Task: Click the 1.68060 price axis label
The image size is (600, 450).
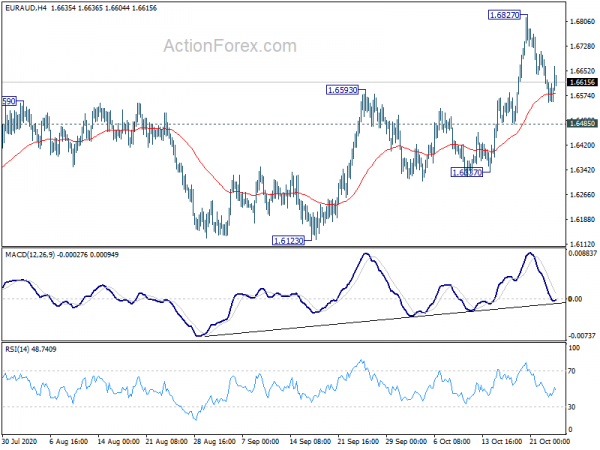Action: [582, 21]
